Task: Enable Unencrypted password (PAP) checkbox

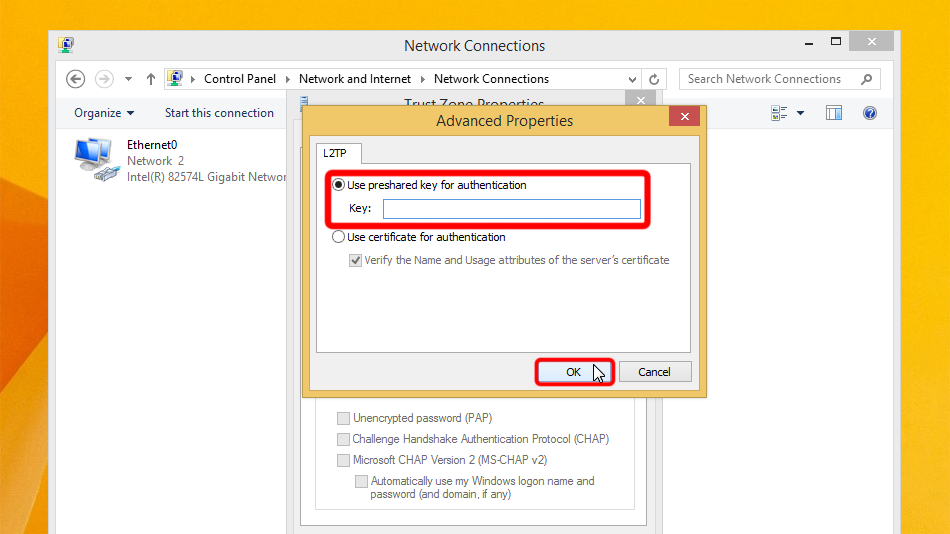Action: tap(344, 418)
